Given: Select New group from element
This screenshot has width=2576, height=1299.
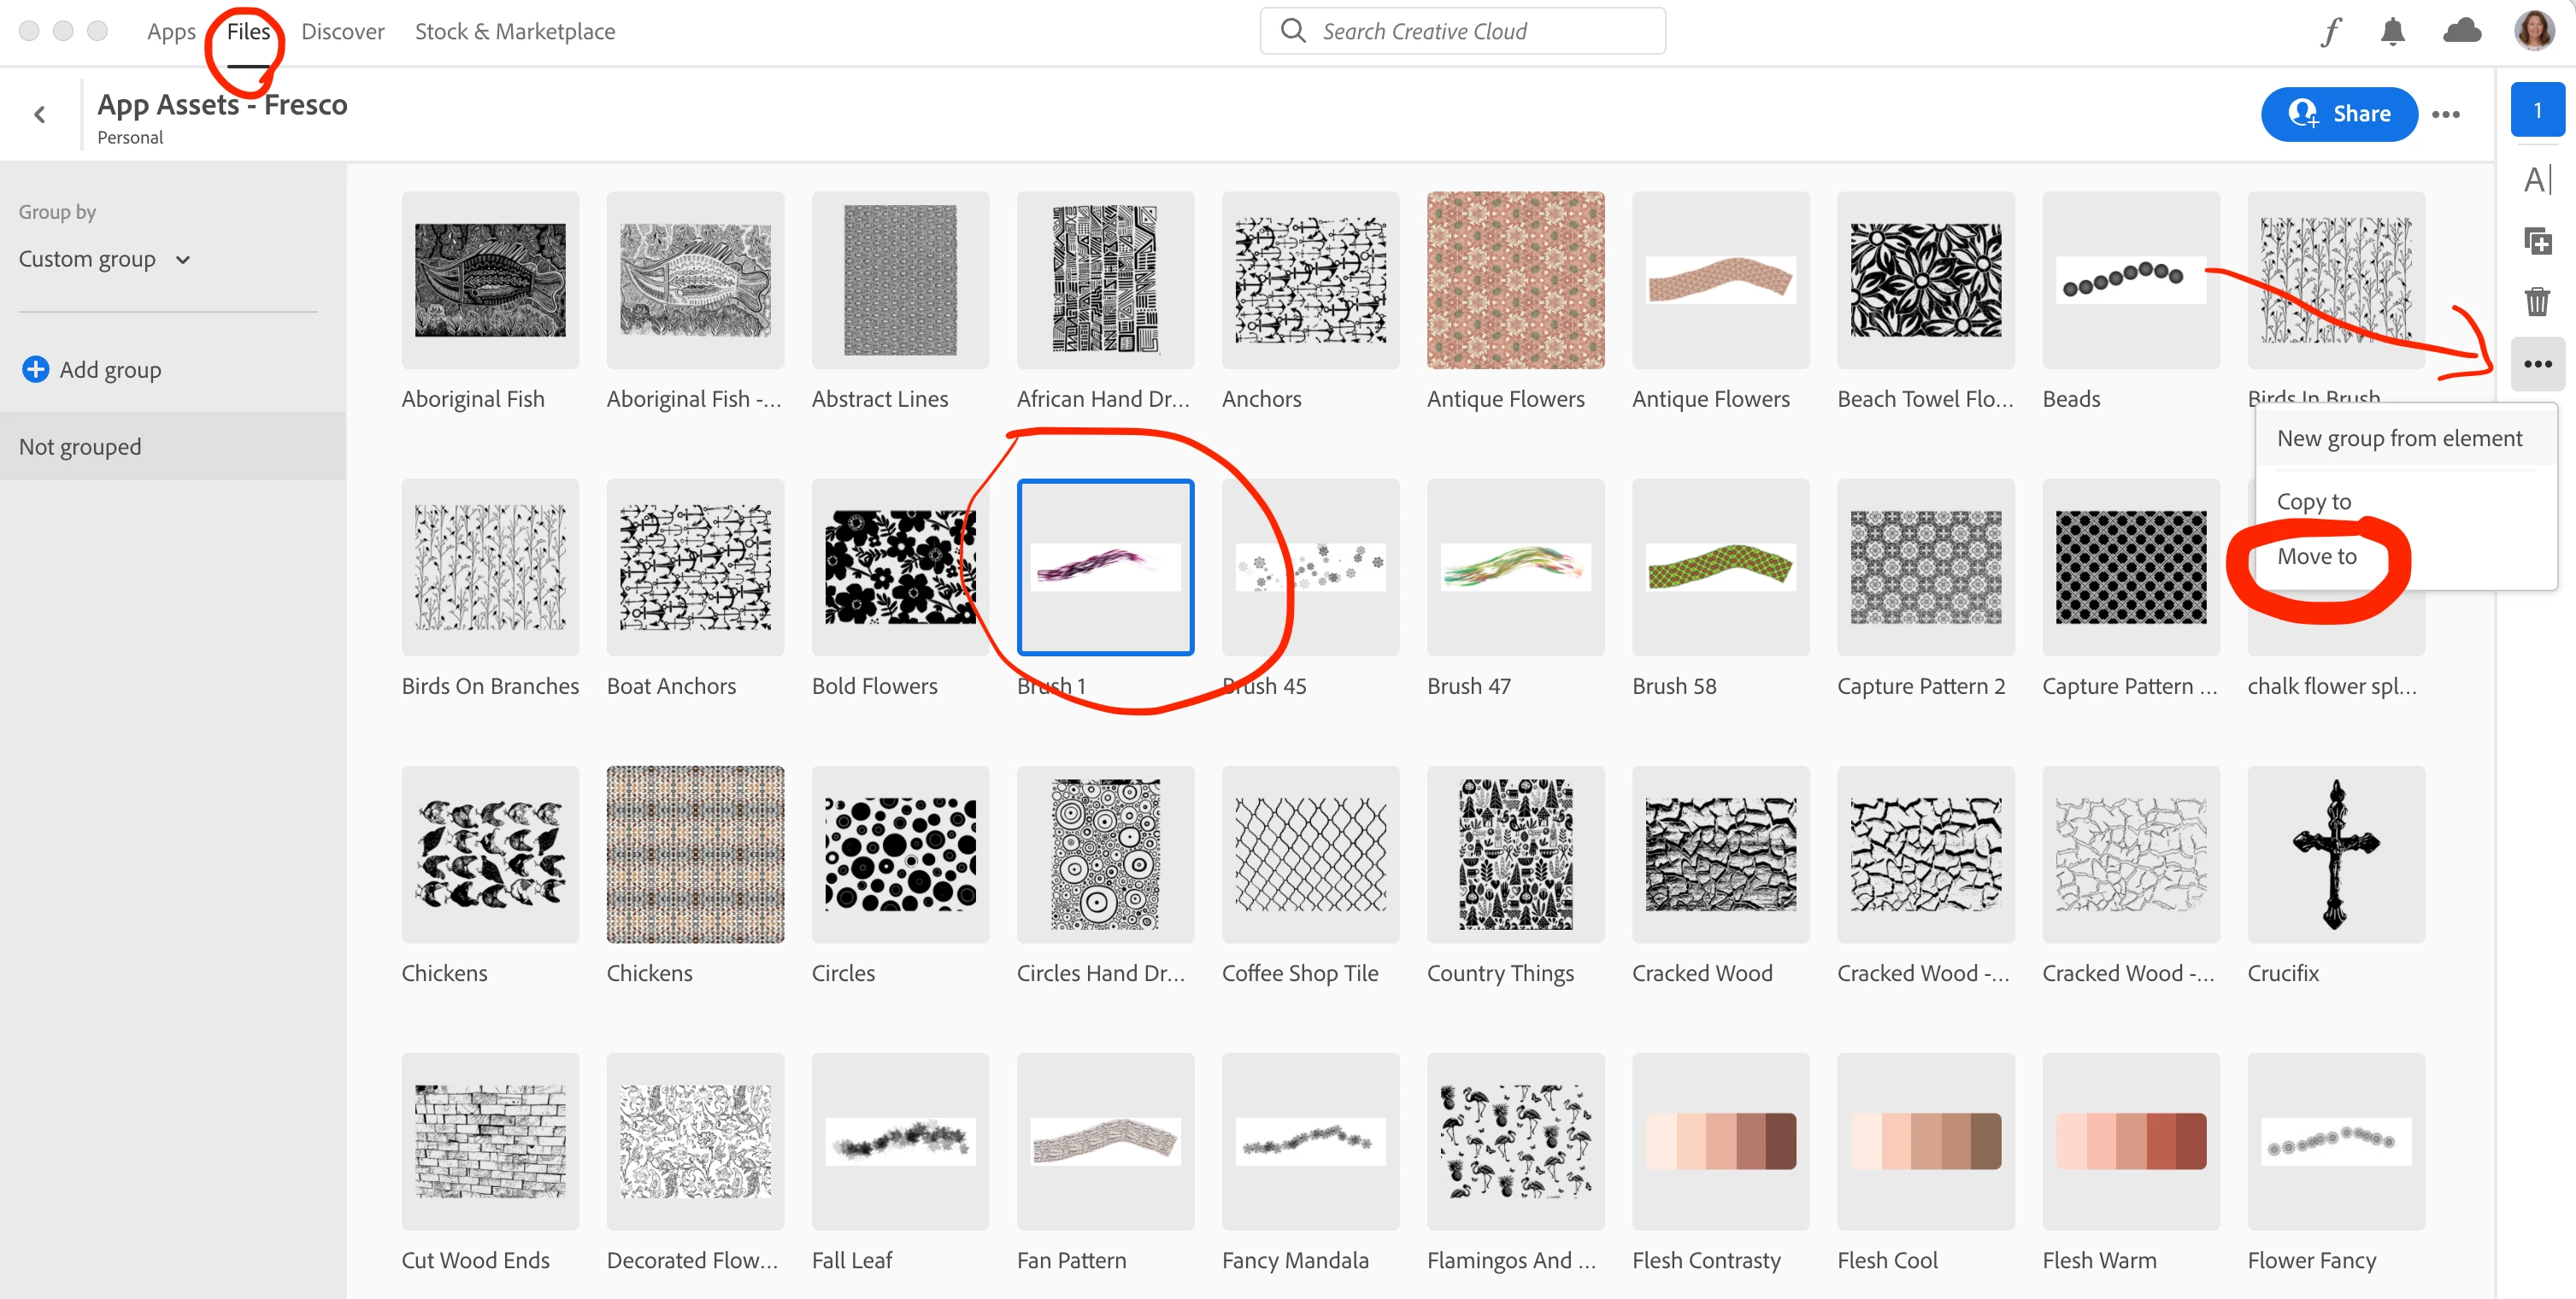Looking at the screenshot, I should [2398, 438].
